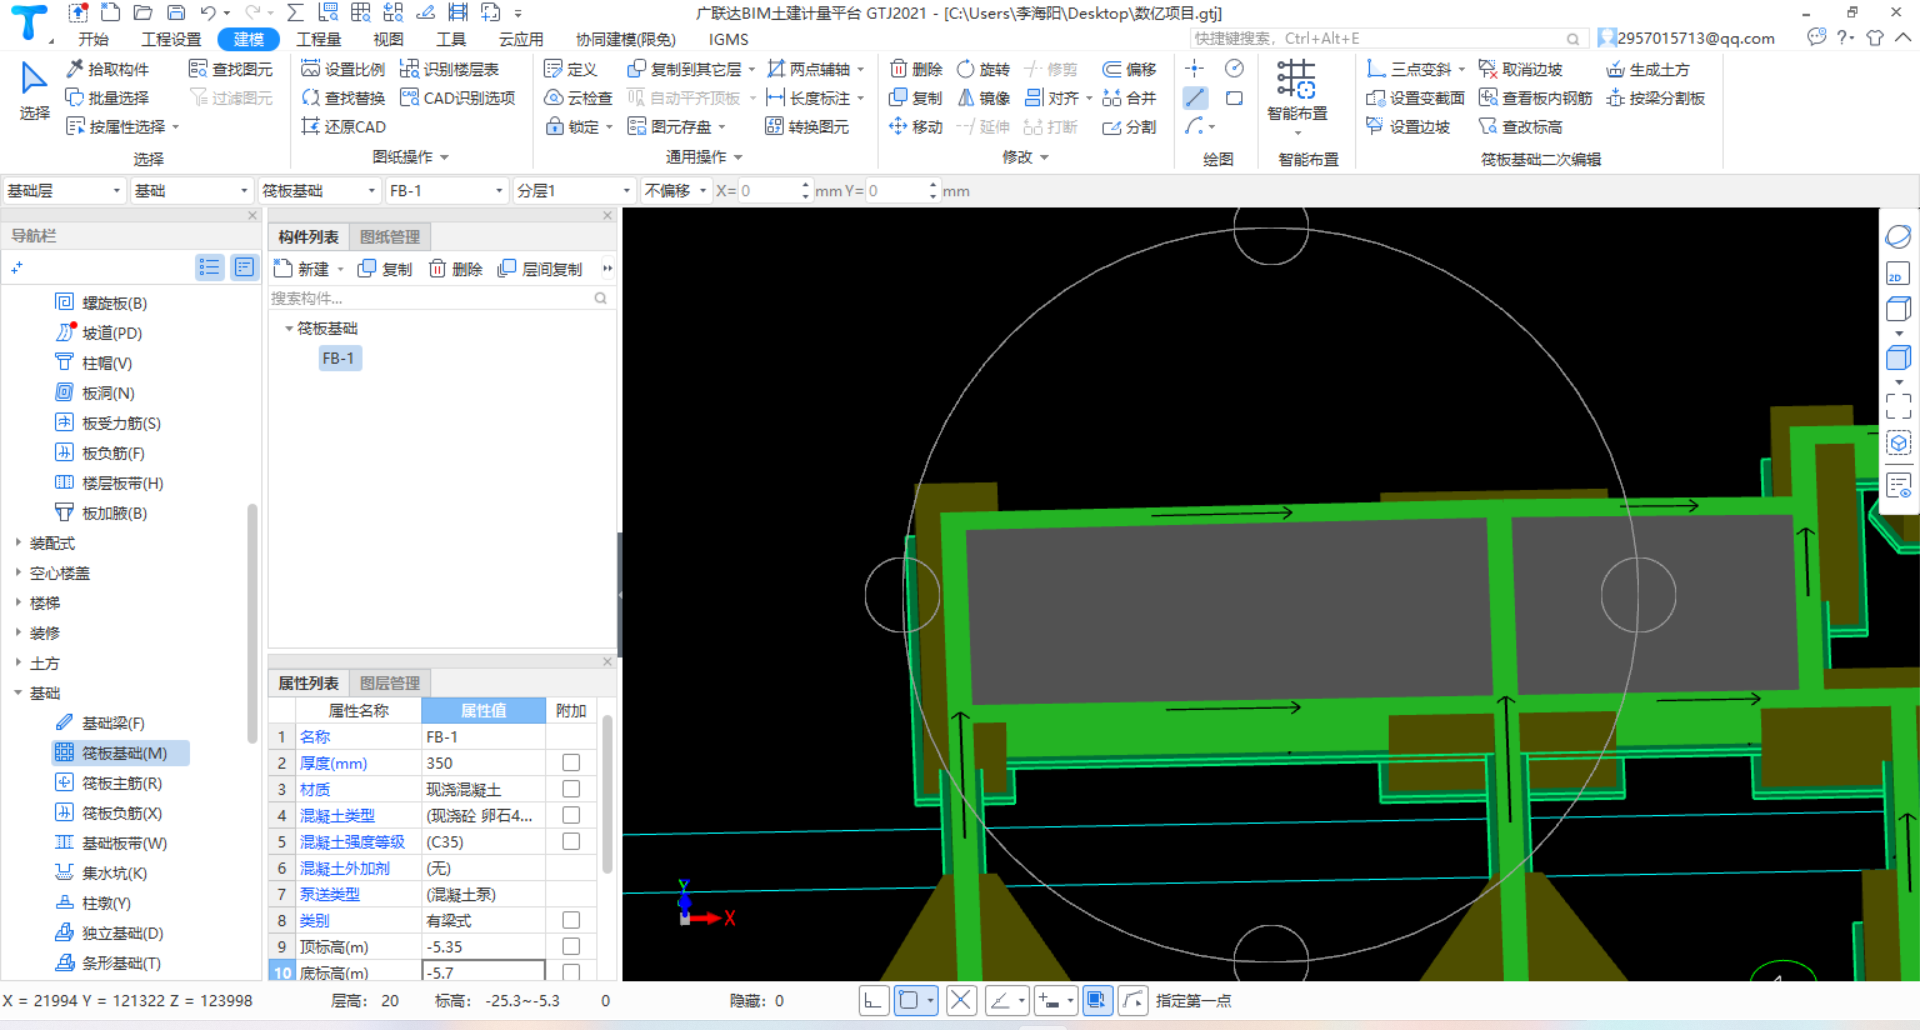
Task: Click 识别楼层表 recognize floor table
Action: (449, 69)
